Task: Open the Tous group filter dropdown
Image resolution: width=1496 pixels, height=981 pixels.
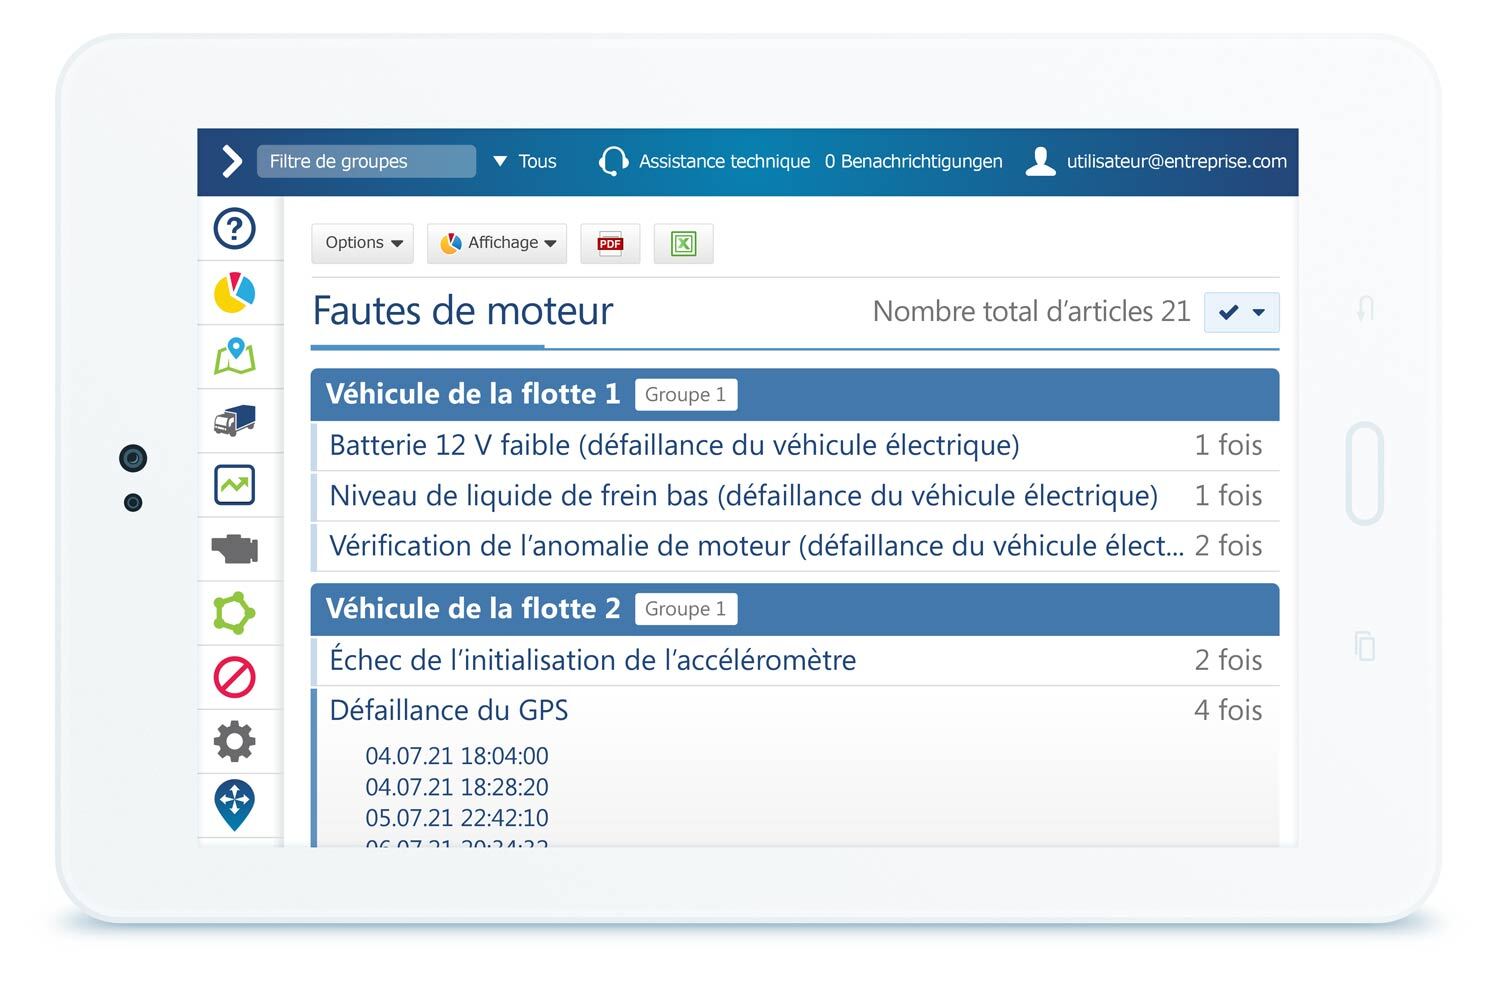Action: click(x=525, y=161)
